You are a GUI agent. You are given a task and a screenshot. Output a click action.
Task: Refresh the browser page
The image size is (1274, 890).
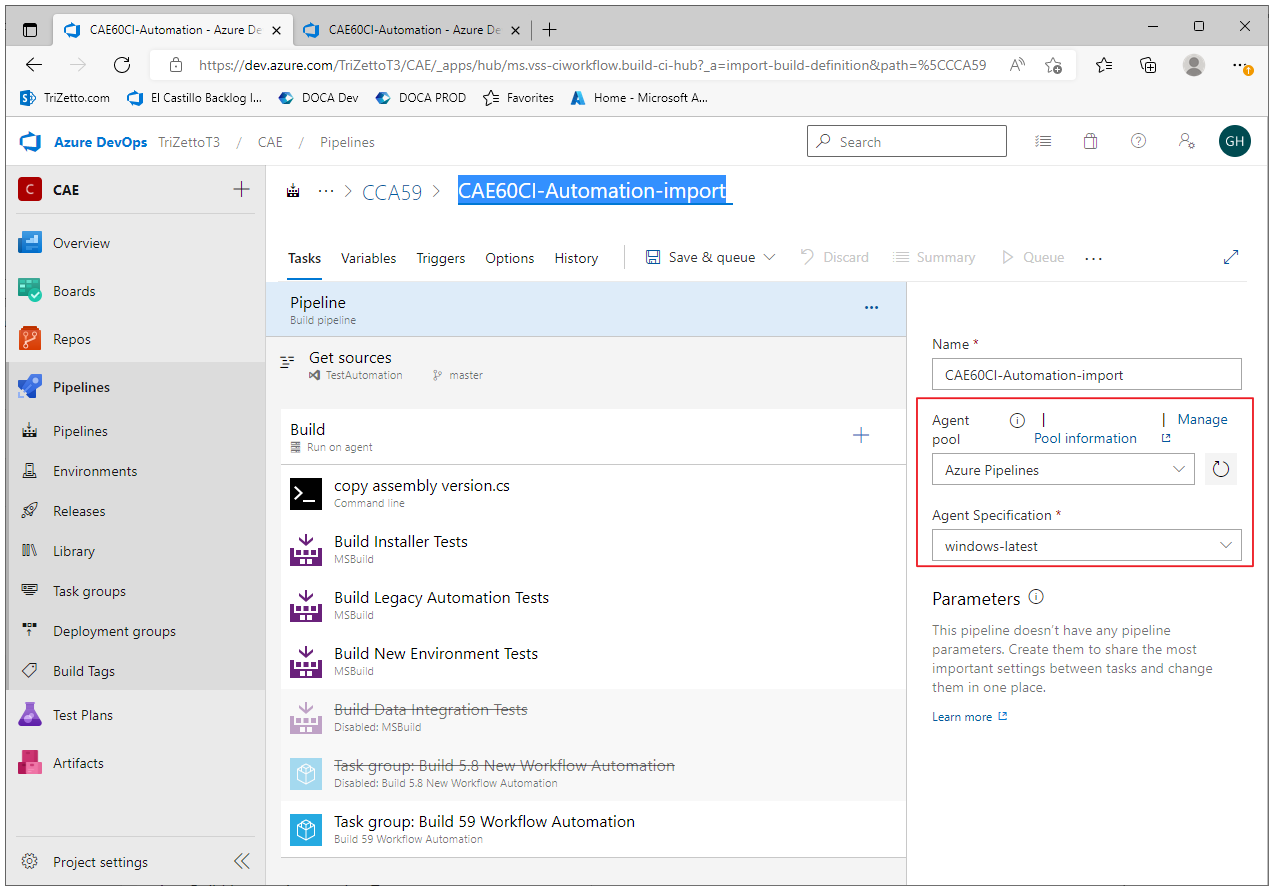pyautogui.click(x=122, y=65)
